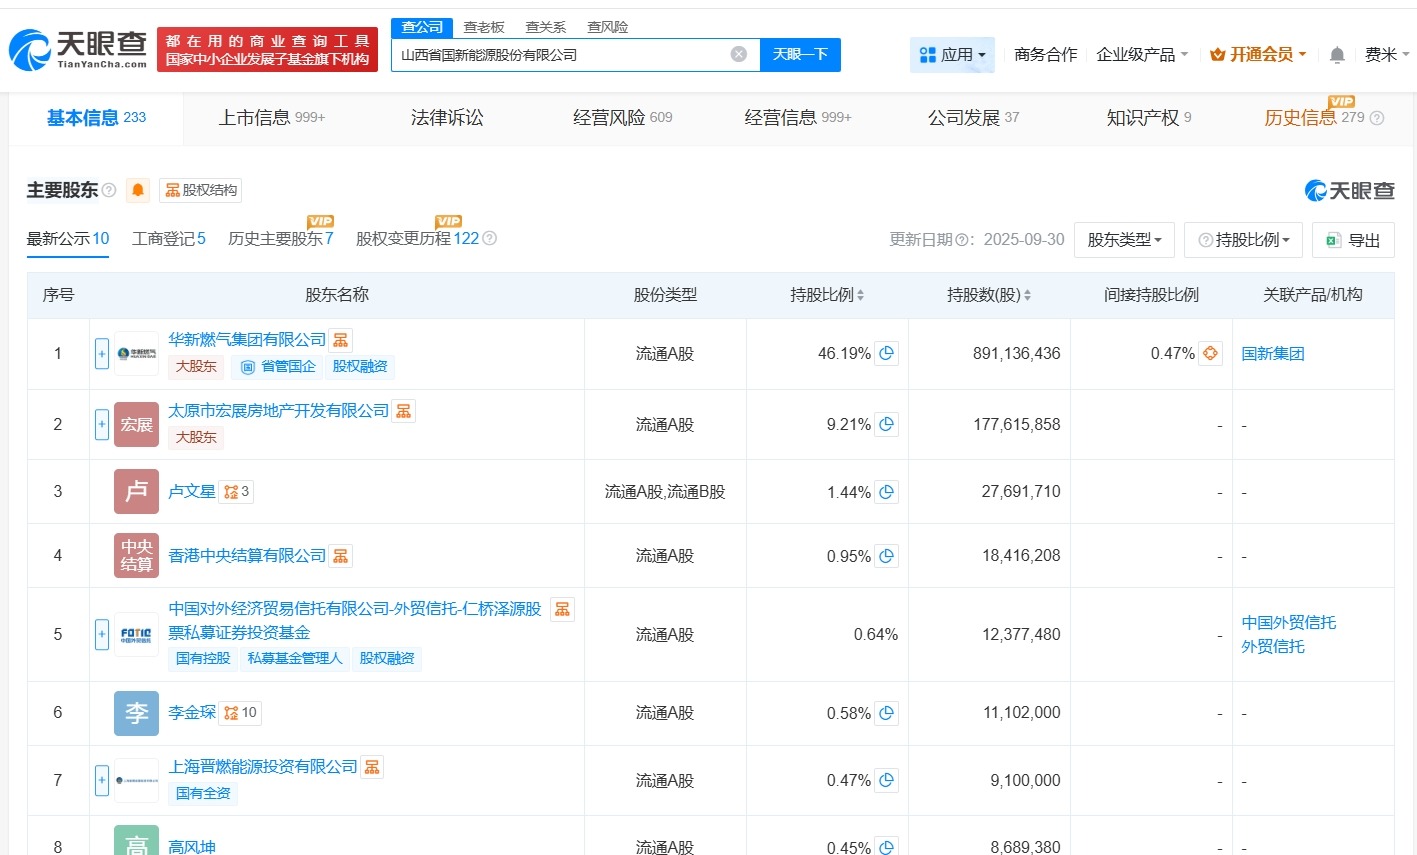
Task: Click VIP badge above 历史主要股东
Action: click(319, 222)
